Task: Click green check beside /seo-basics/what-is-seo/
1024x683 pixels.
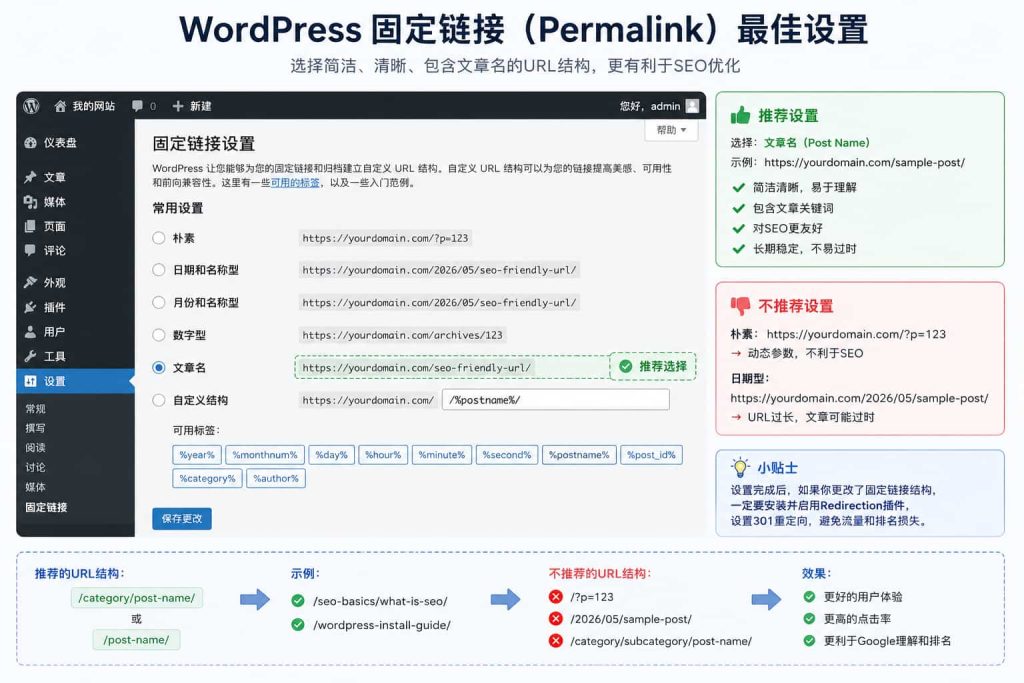Action: click(x=298, y=601)
